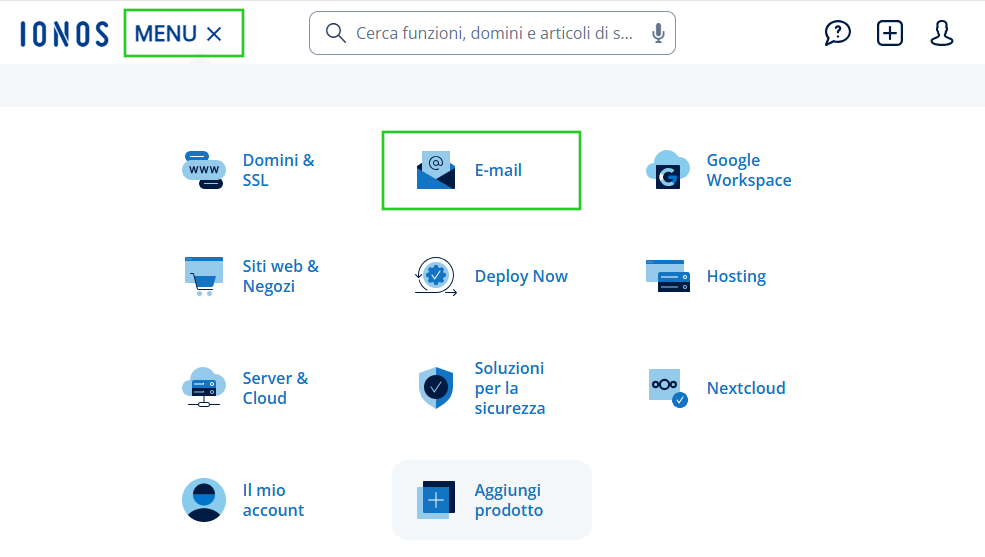Viewport: 985px width, 557px height.
Task: Open the Hosting entry
Action: point(736,276)
